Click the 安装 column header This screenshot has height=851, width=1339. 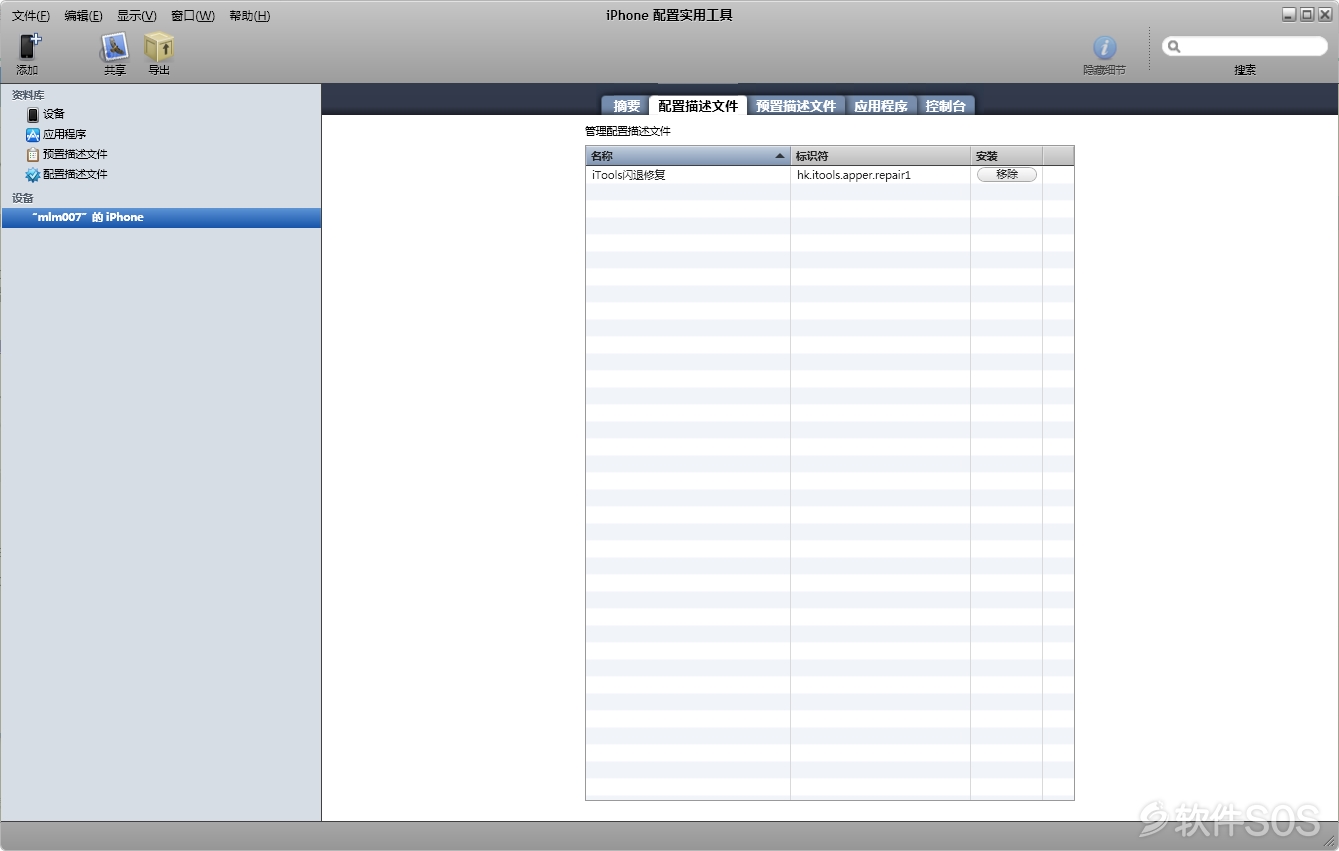(x=1006, y=156)
